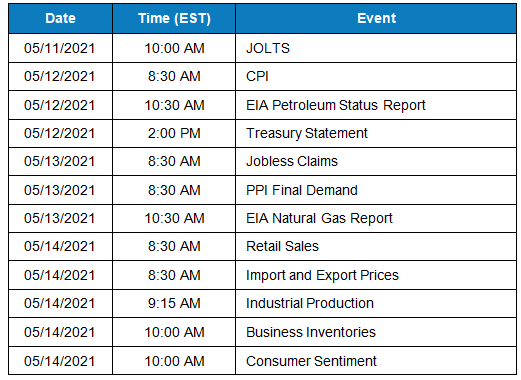Select the JOLTS event cell
The height and width of the screenshot is (380, 521).
[376, 48]
